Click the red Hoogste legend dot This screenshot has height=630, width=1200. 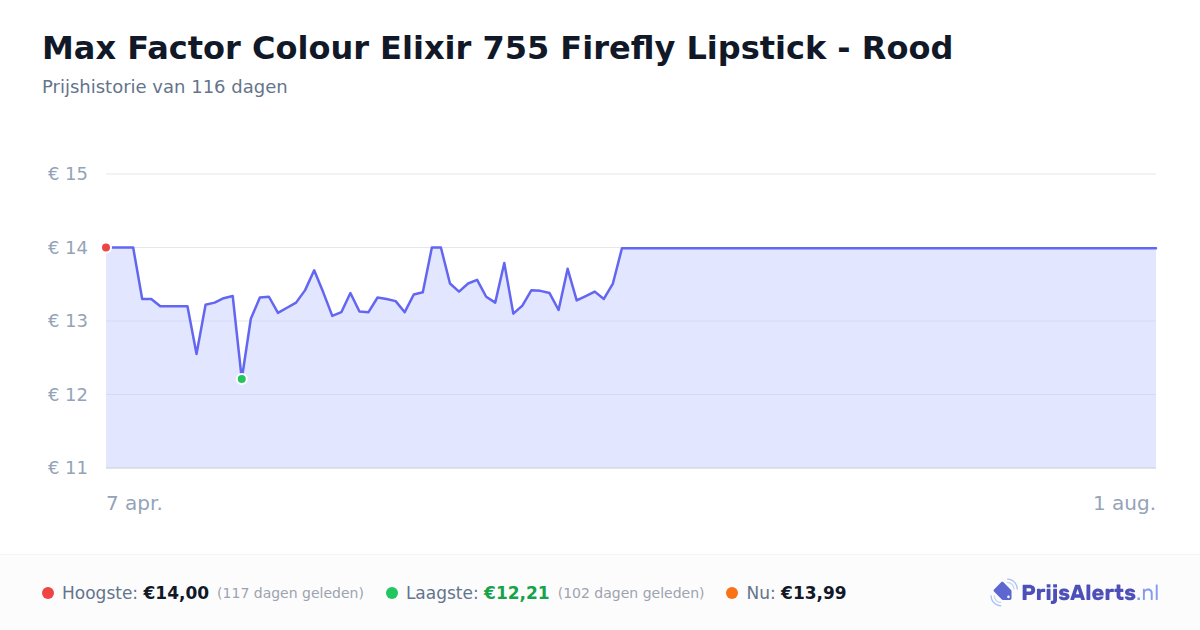tap(48, 593)
